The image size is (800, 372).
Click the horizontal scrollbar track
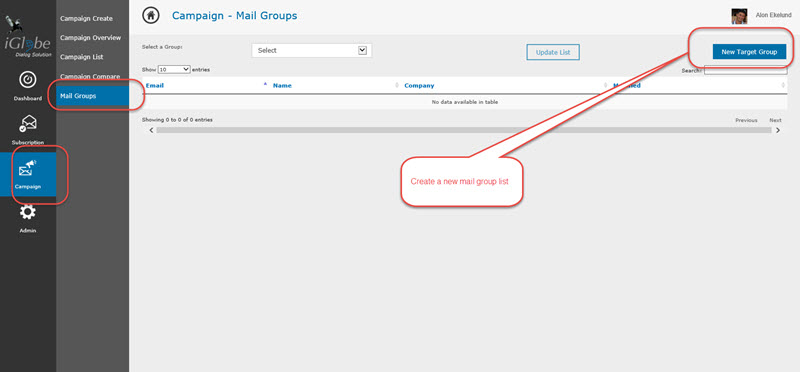click(464, 131)
